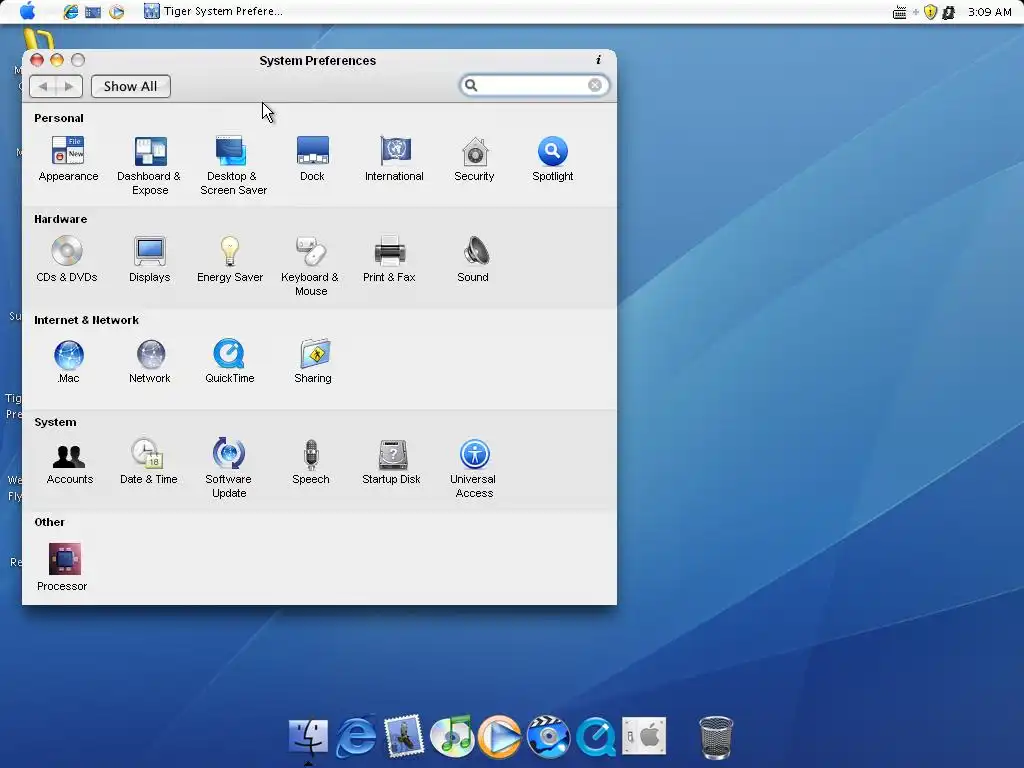The image size is (1024, 768).
Task: Open the DVD clapperboard dock icon
Action: 549,737
